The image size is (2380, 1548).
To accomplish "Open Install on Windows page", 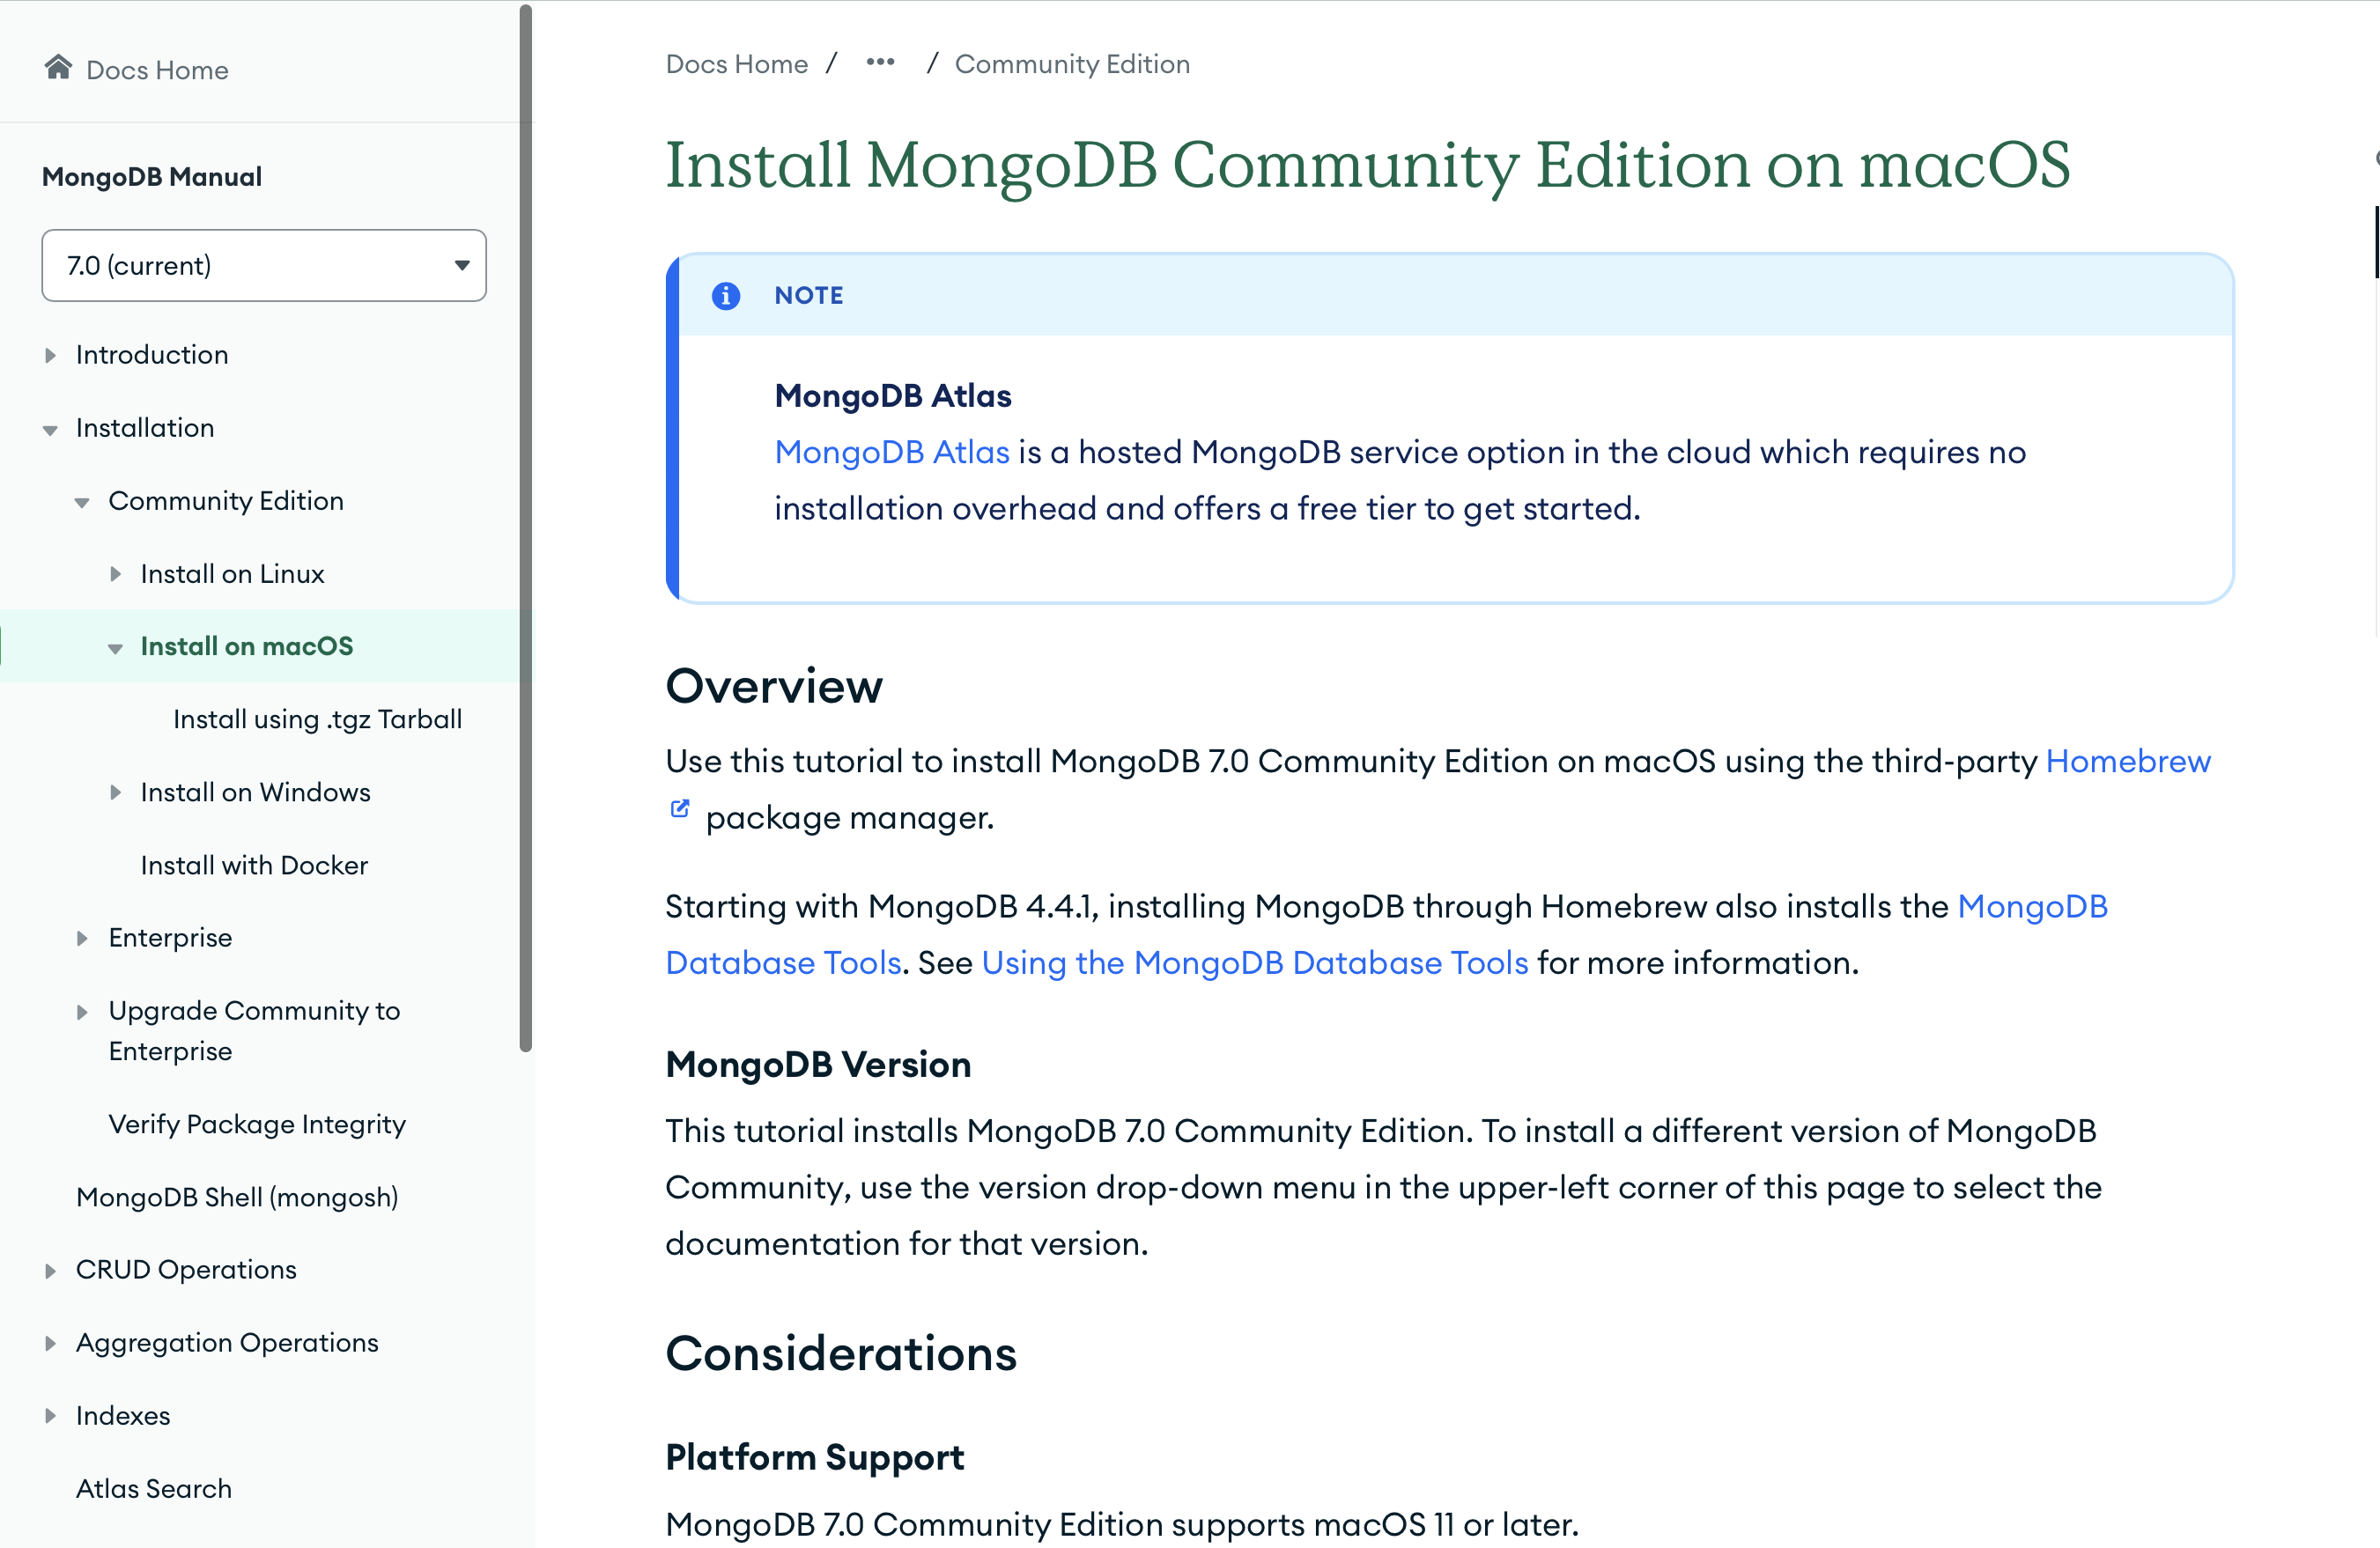I will point(256,792).
